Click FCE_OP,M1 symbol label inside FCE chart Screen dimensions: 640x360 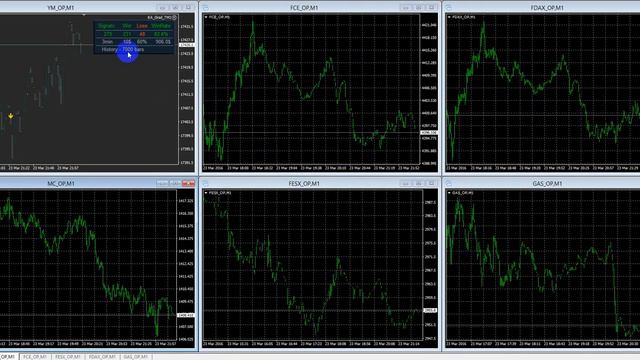coord(219,17)
